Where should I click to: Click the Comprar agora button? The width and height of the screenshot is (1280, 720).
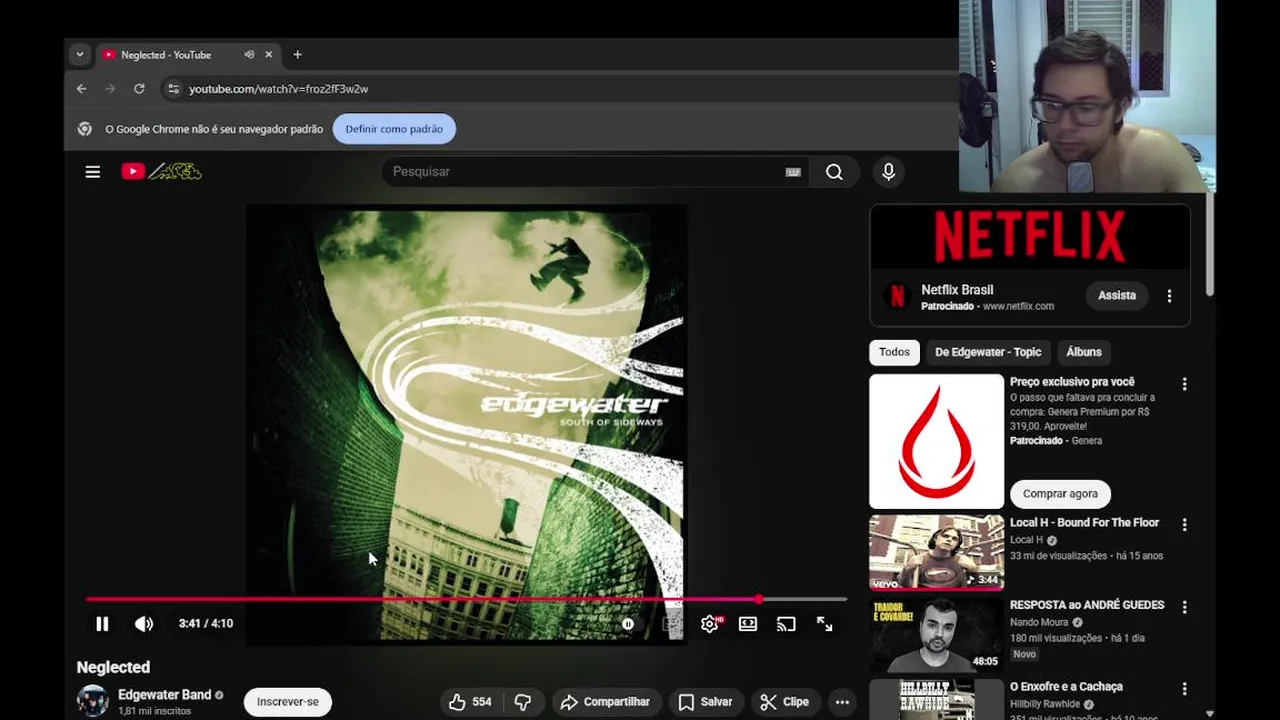[x=1060, y=494]
